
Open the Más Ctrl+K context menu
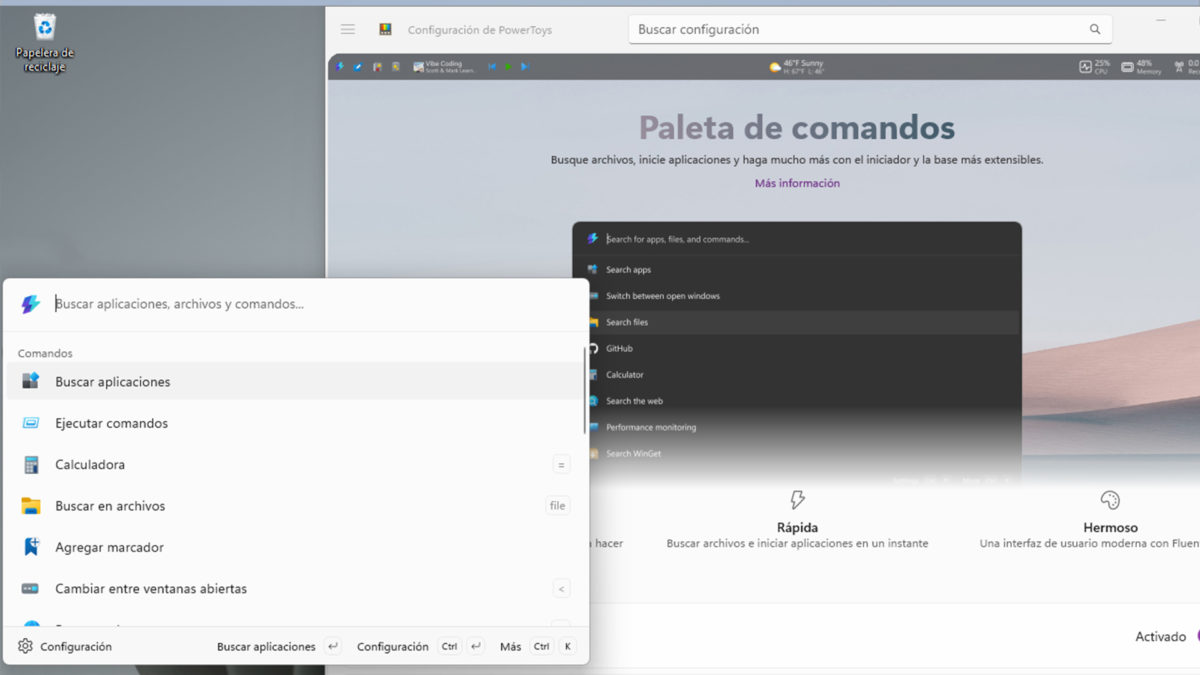pyautogui.click(x=538, y=647)
